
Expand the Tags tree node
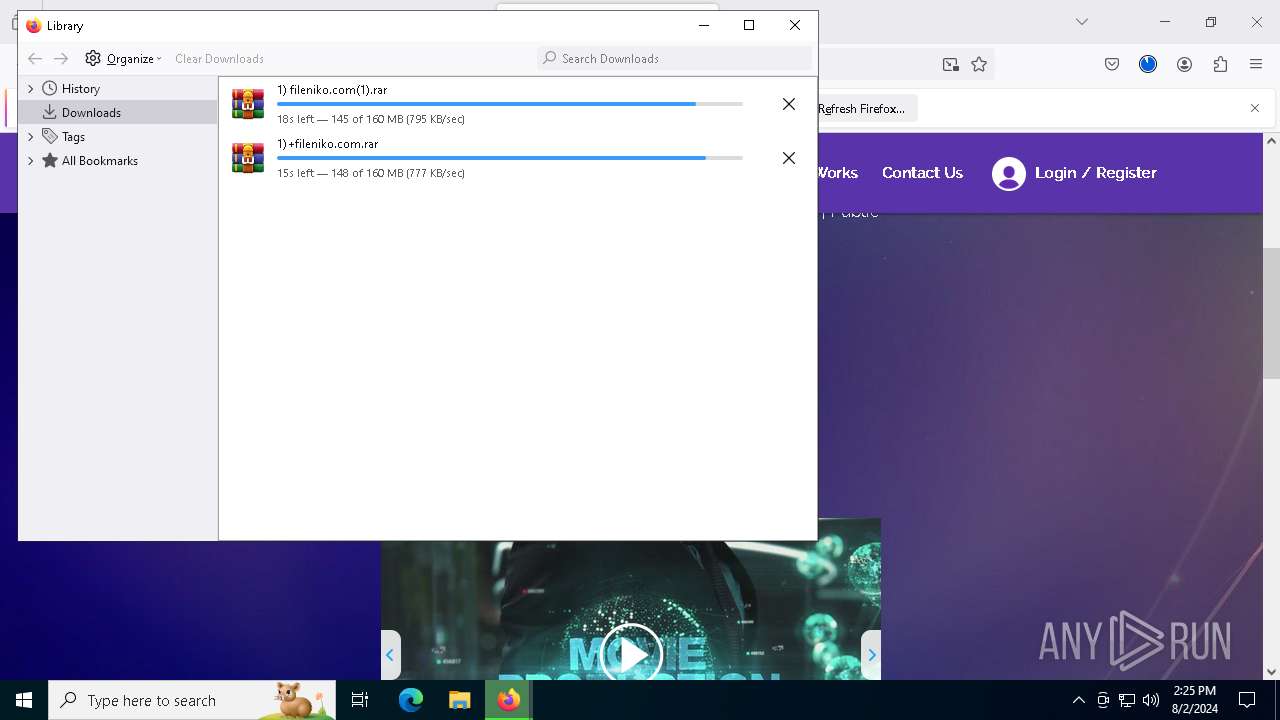point(30,136)
